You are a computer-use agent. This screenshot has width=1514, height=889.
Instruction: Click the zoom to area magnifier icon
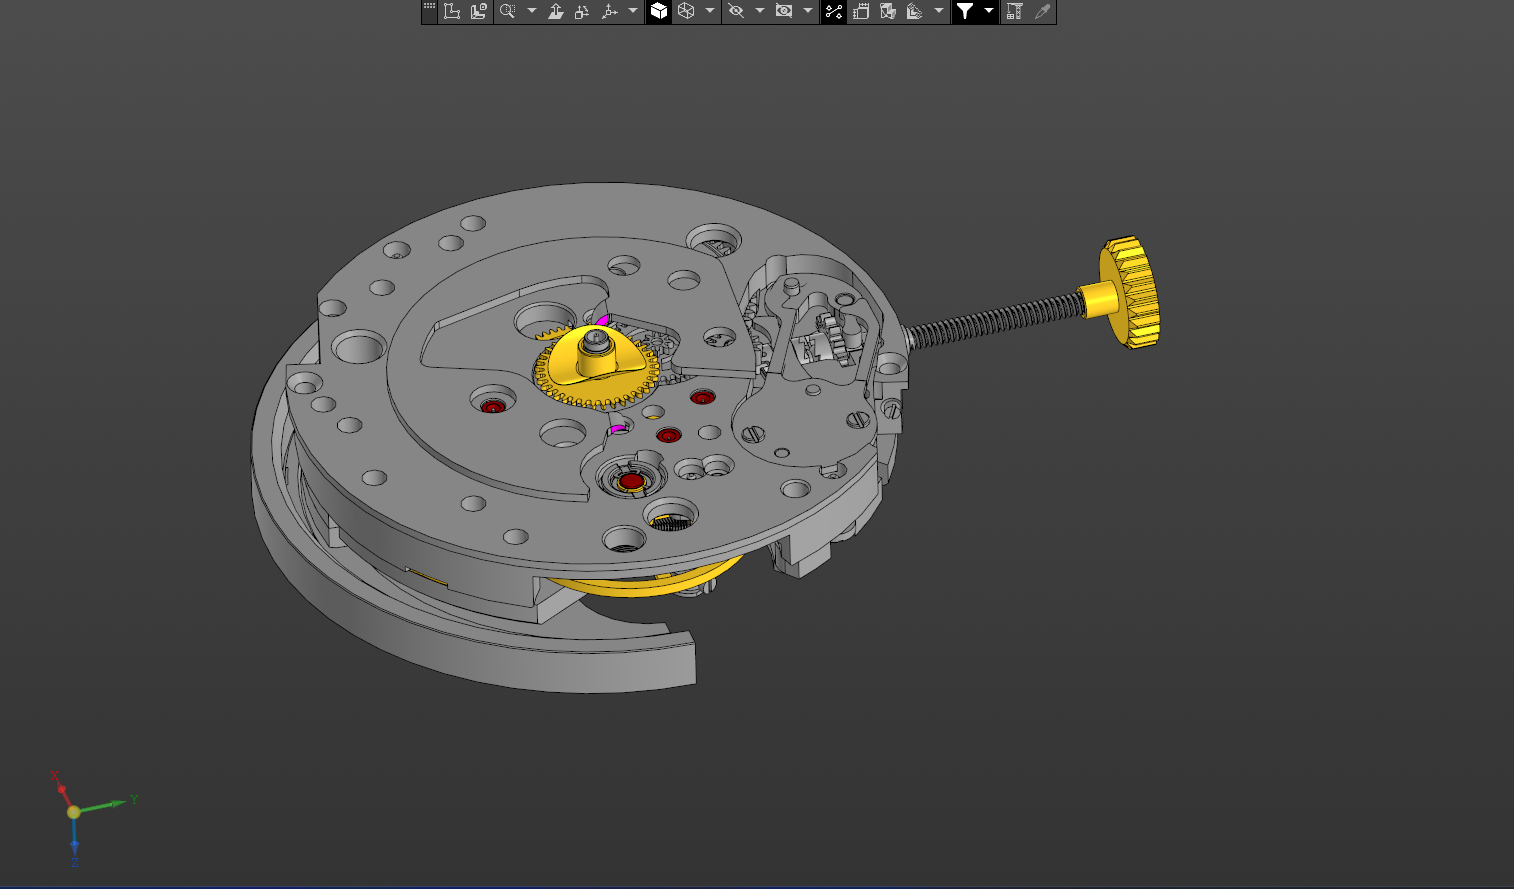click(x=507, y=11)
